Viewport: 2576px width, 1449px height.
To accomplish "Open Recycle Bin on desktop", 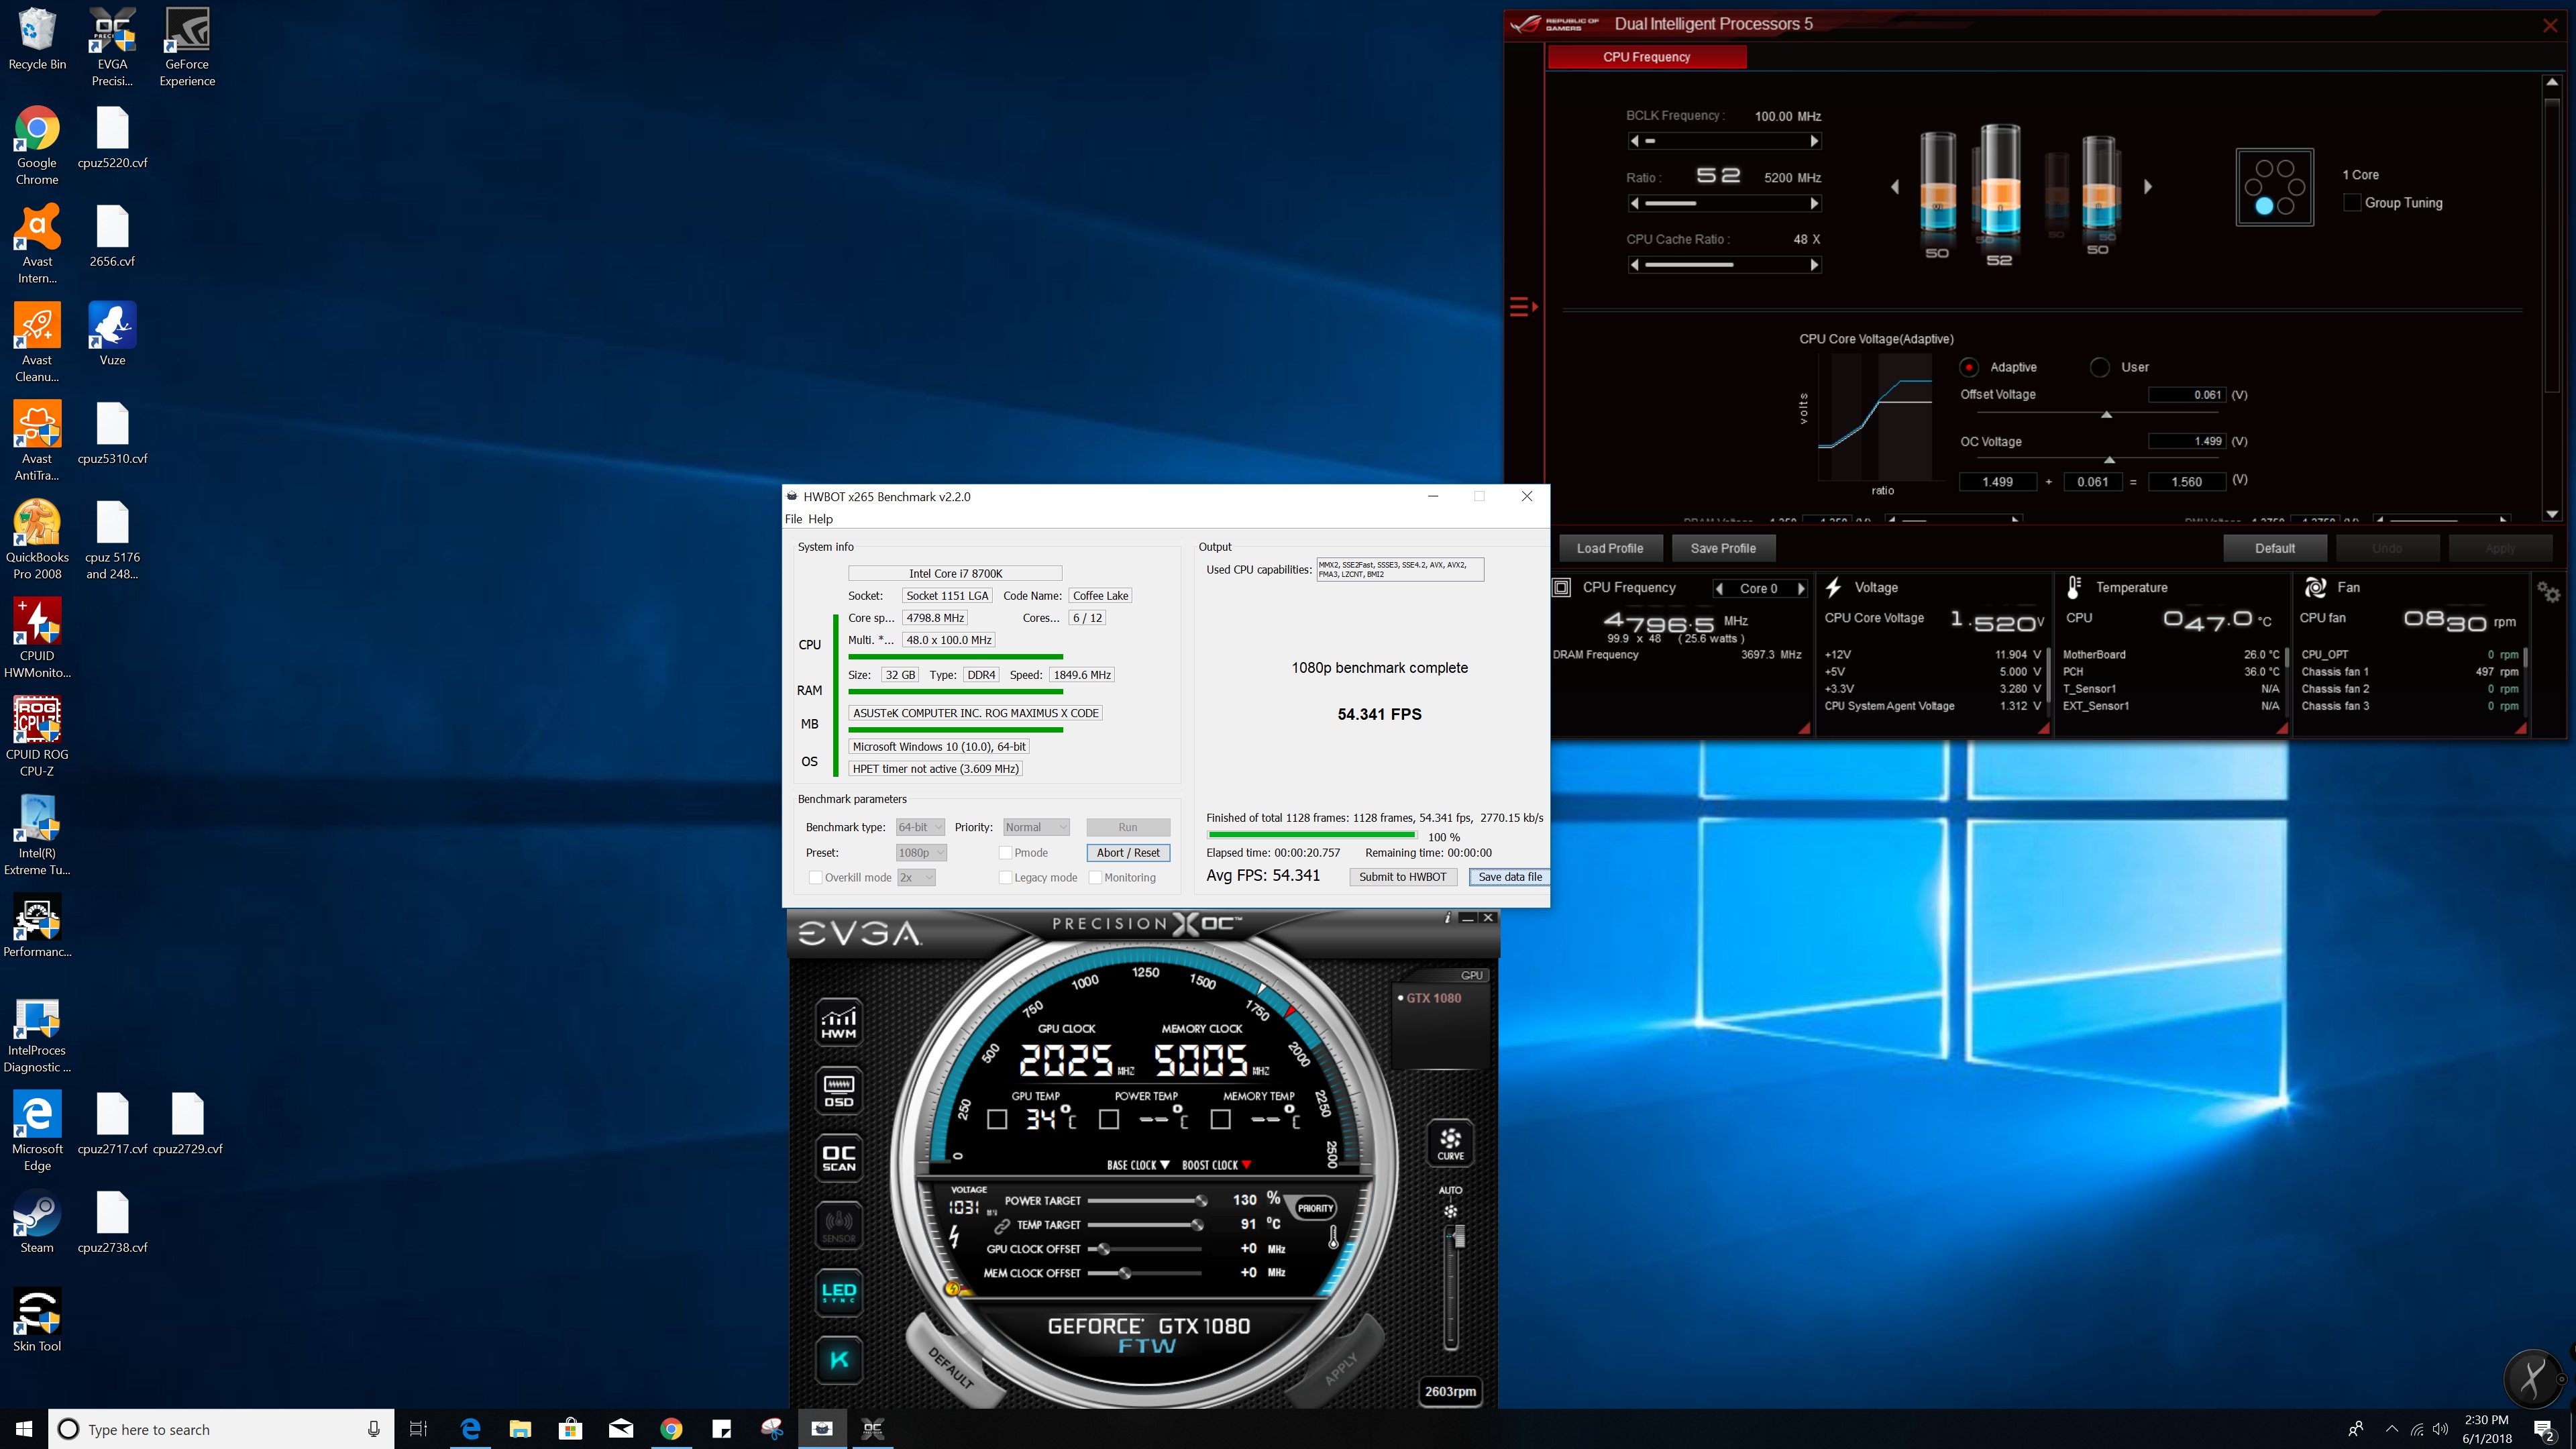I will click(x=37, y=40).
